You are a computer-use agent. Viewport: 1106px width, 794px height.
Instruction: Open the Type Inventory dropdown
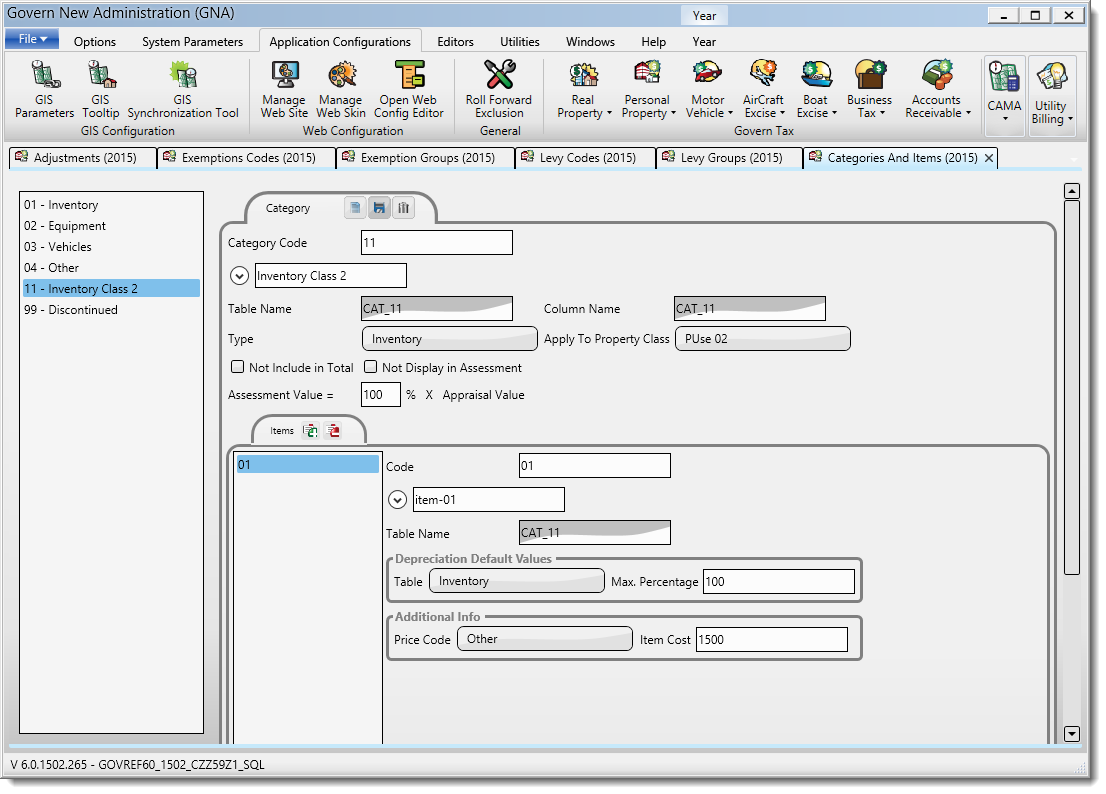point(449,339)
